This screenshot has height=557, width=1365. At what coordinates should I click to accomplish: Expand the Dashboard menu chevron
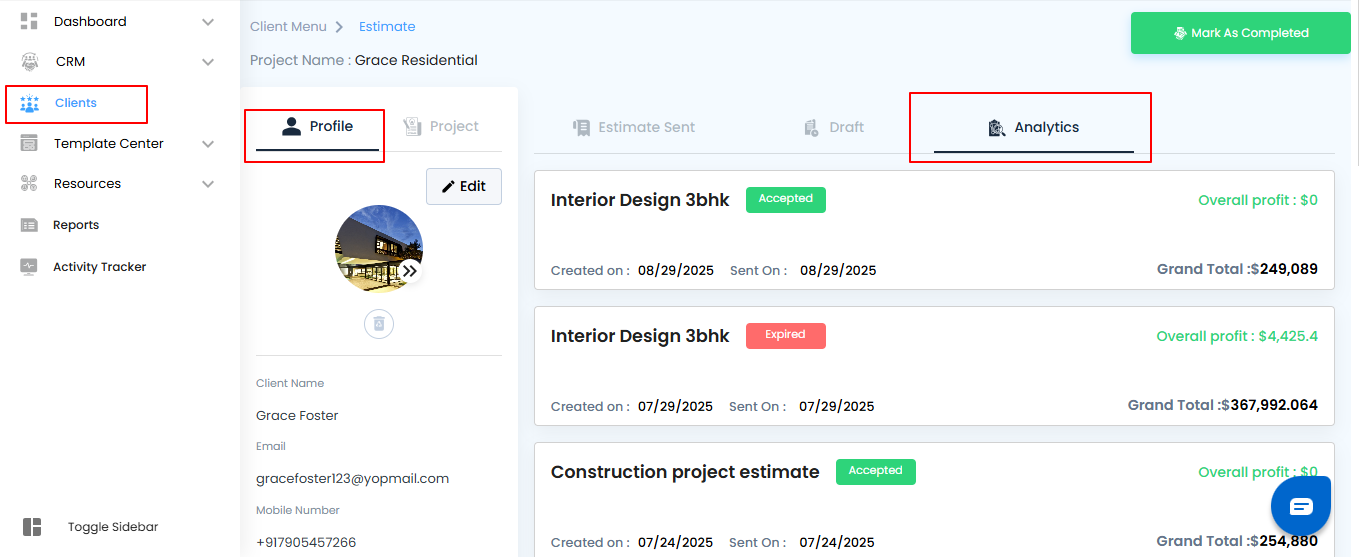tap(208, 22)
